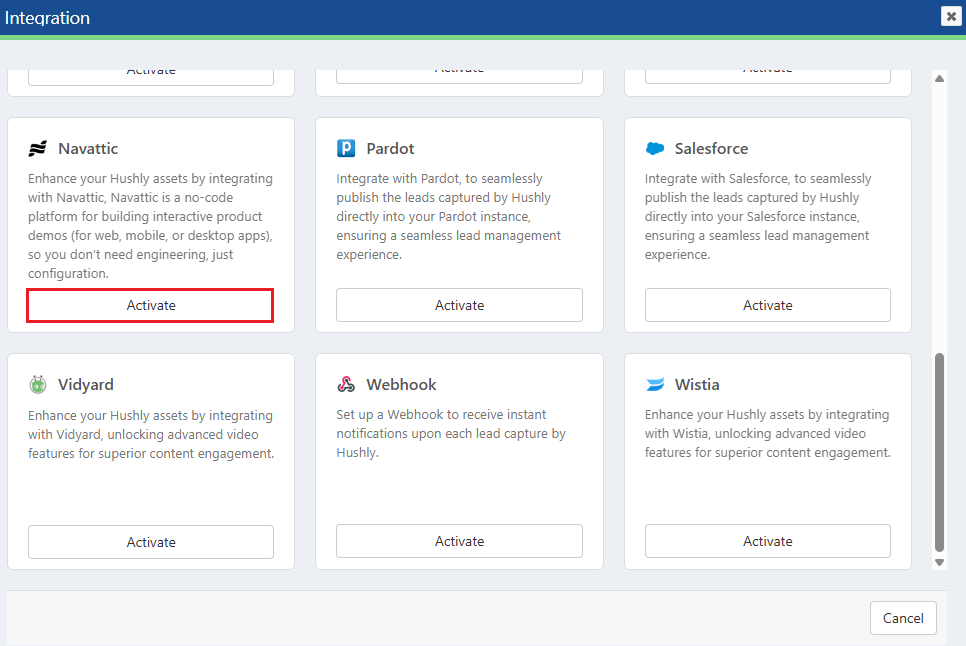The height and width of the screenshot is (646, 966).
Task: Click the Webhook description text
Action: click(451, 434)
